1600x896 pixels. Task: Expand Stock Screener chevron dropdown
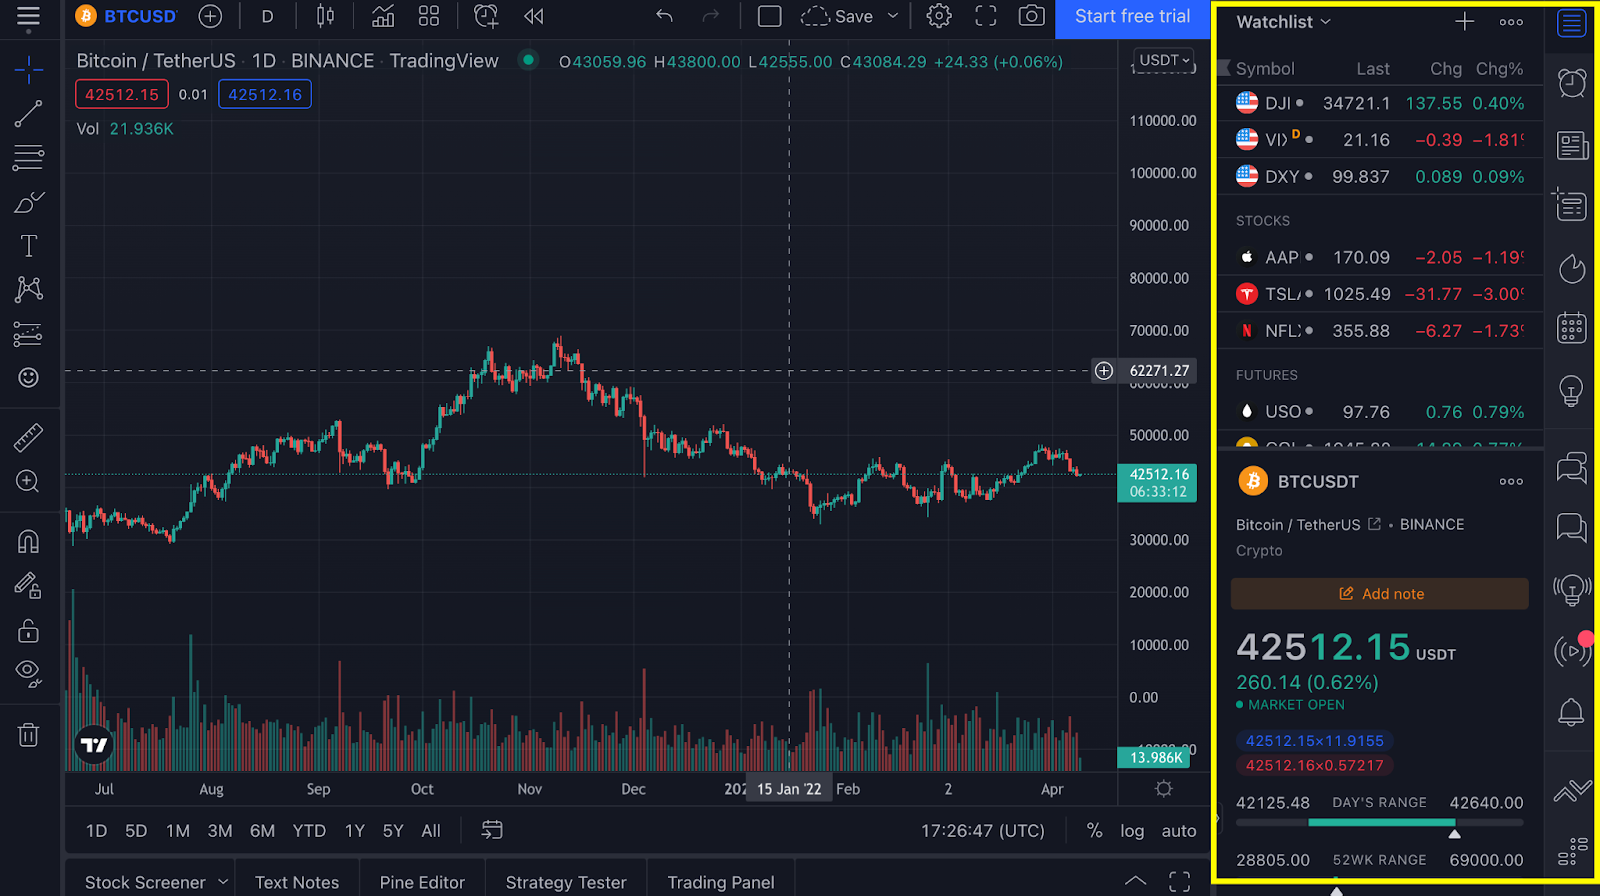(223, 881)
